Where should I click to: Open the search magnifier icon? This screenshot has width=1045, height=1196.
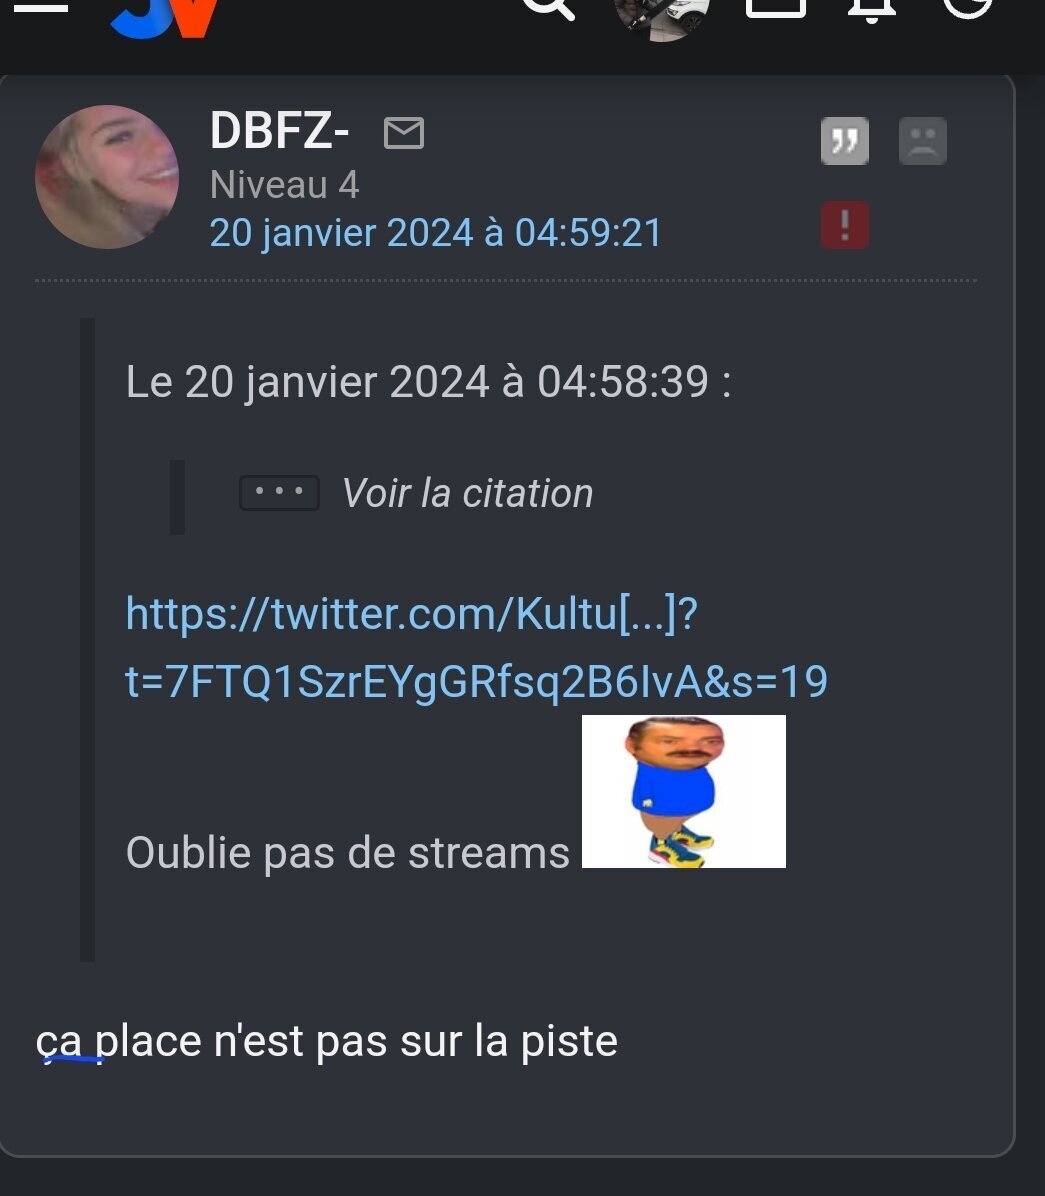[548, 8]
